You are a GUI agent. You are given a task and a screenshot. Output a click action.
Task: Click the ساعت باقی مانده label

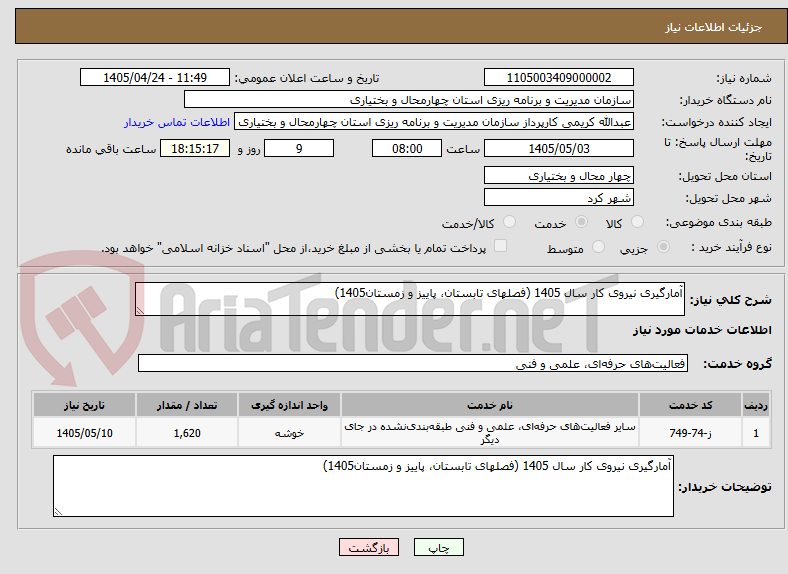pos(111,149)
